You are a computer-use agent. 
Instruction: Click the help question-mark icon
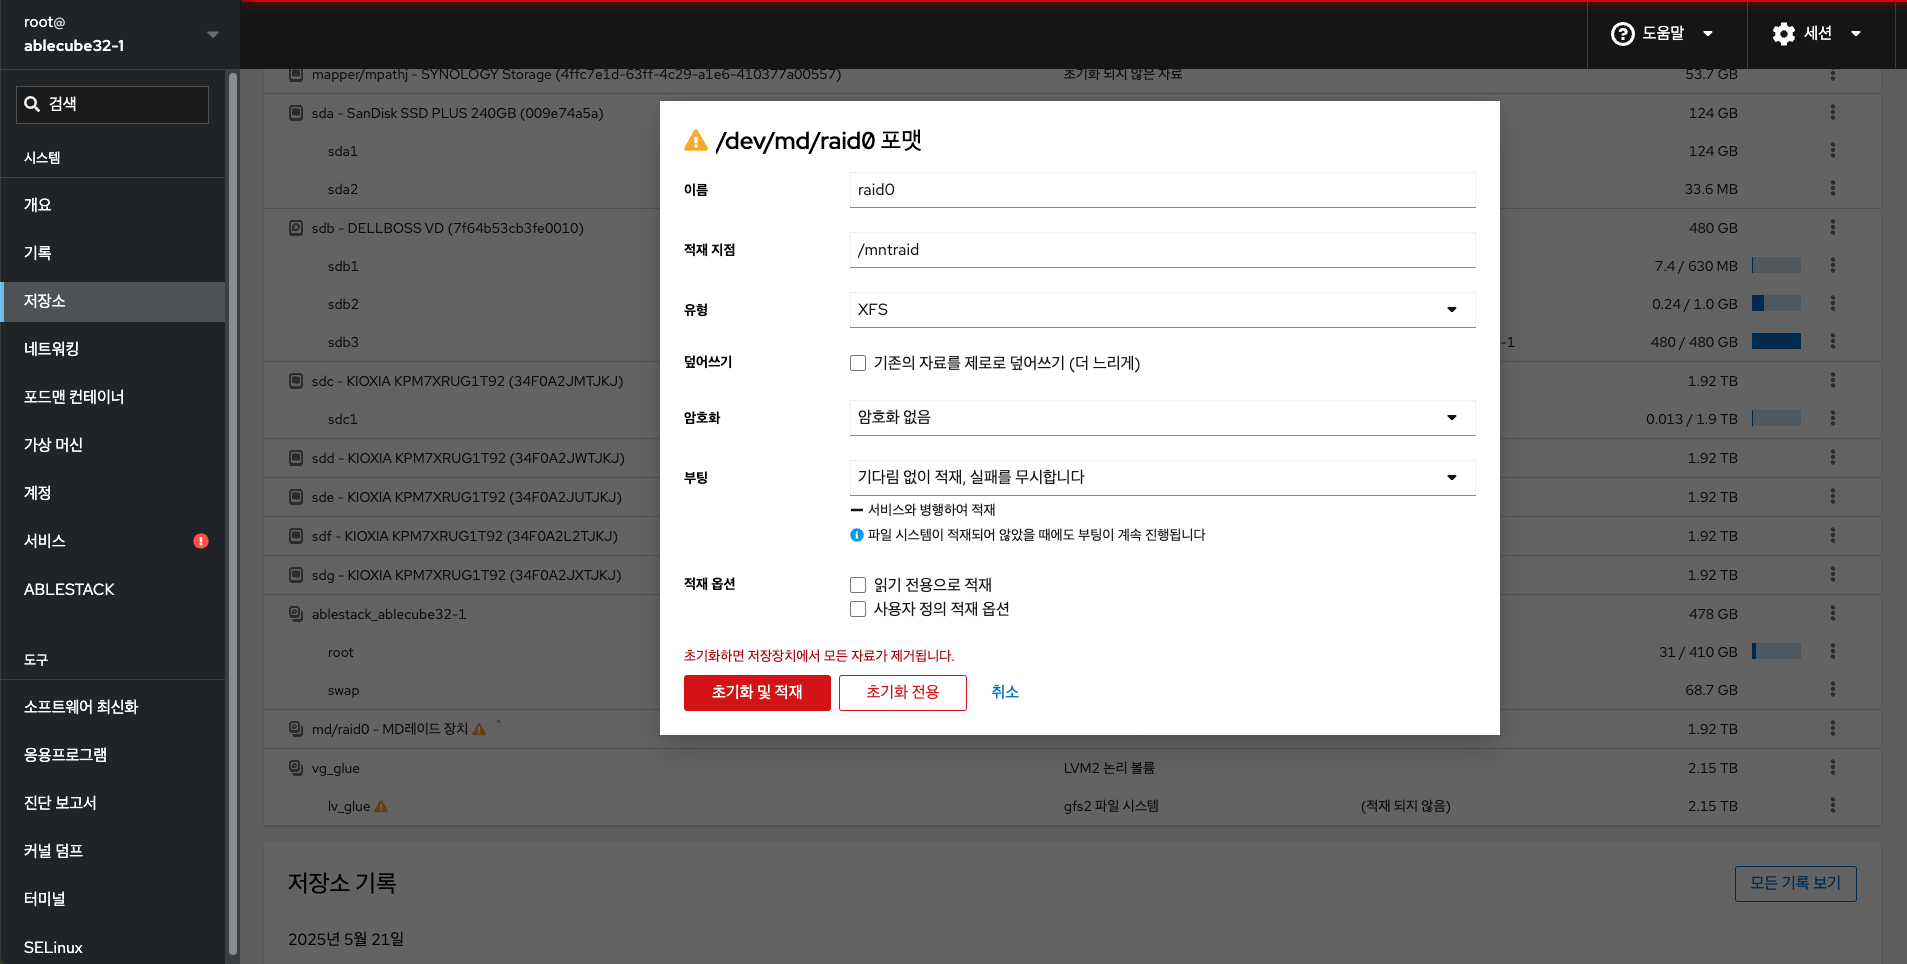click(x=1622, y=34)
